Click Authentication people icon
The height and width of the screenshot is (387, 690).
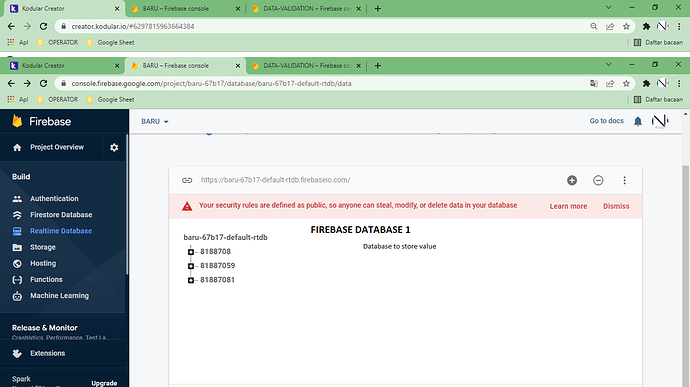[17, 199]
